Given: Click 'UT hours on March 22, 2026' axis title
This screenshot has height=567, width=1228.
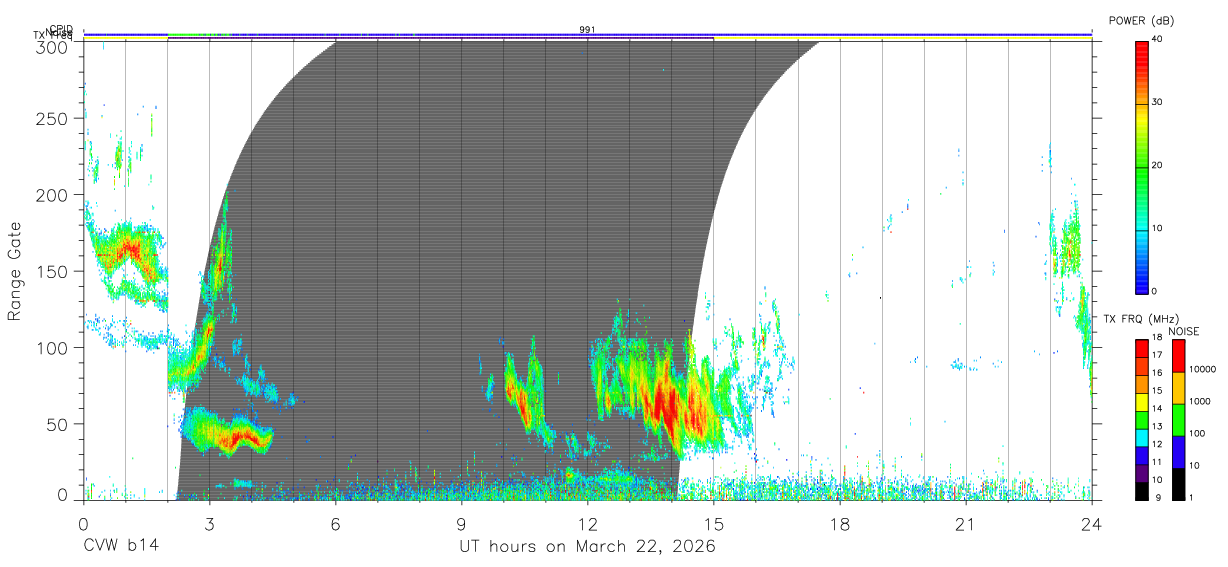Looking at the screenshot, I should (587, 547).
